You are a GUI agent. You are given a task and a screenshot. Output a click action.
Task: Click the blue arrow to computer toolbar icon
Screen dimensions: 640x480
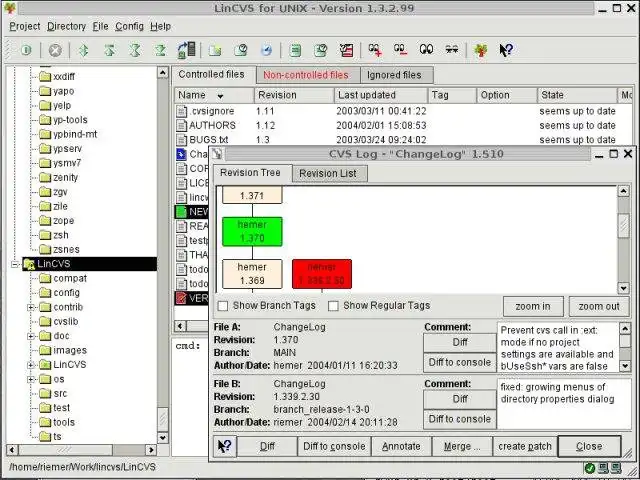click(x=187, y=50)
